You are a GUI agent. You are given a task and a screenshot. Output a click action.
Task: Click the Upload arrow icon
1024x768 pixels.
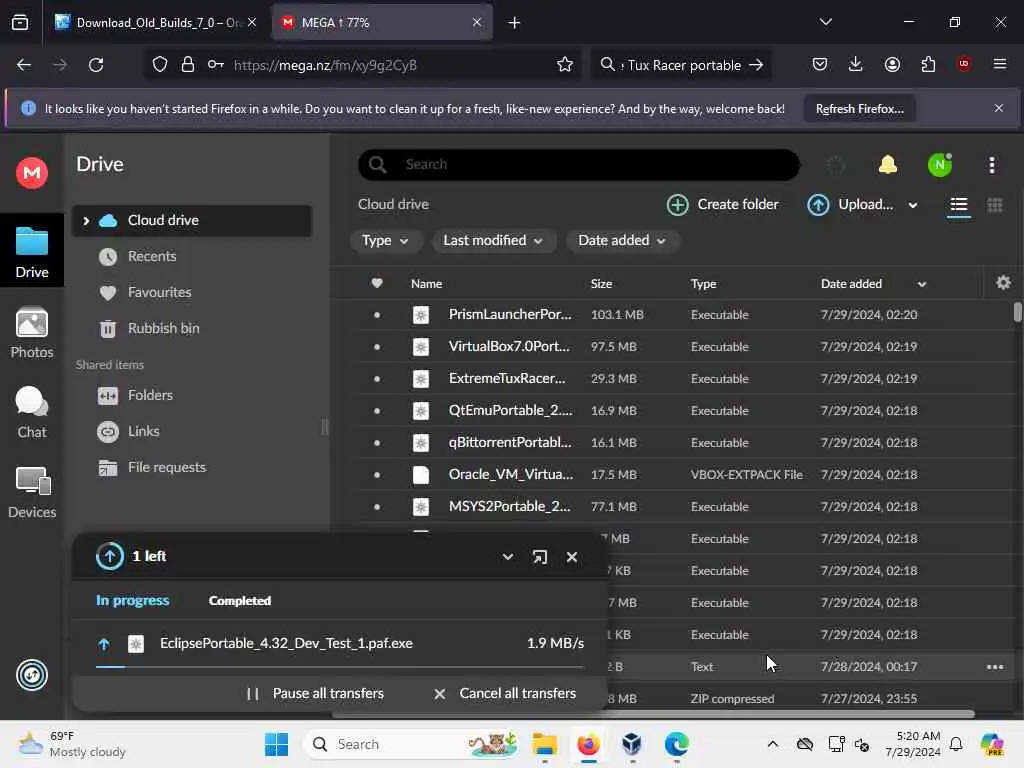pos(818,204)
